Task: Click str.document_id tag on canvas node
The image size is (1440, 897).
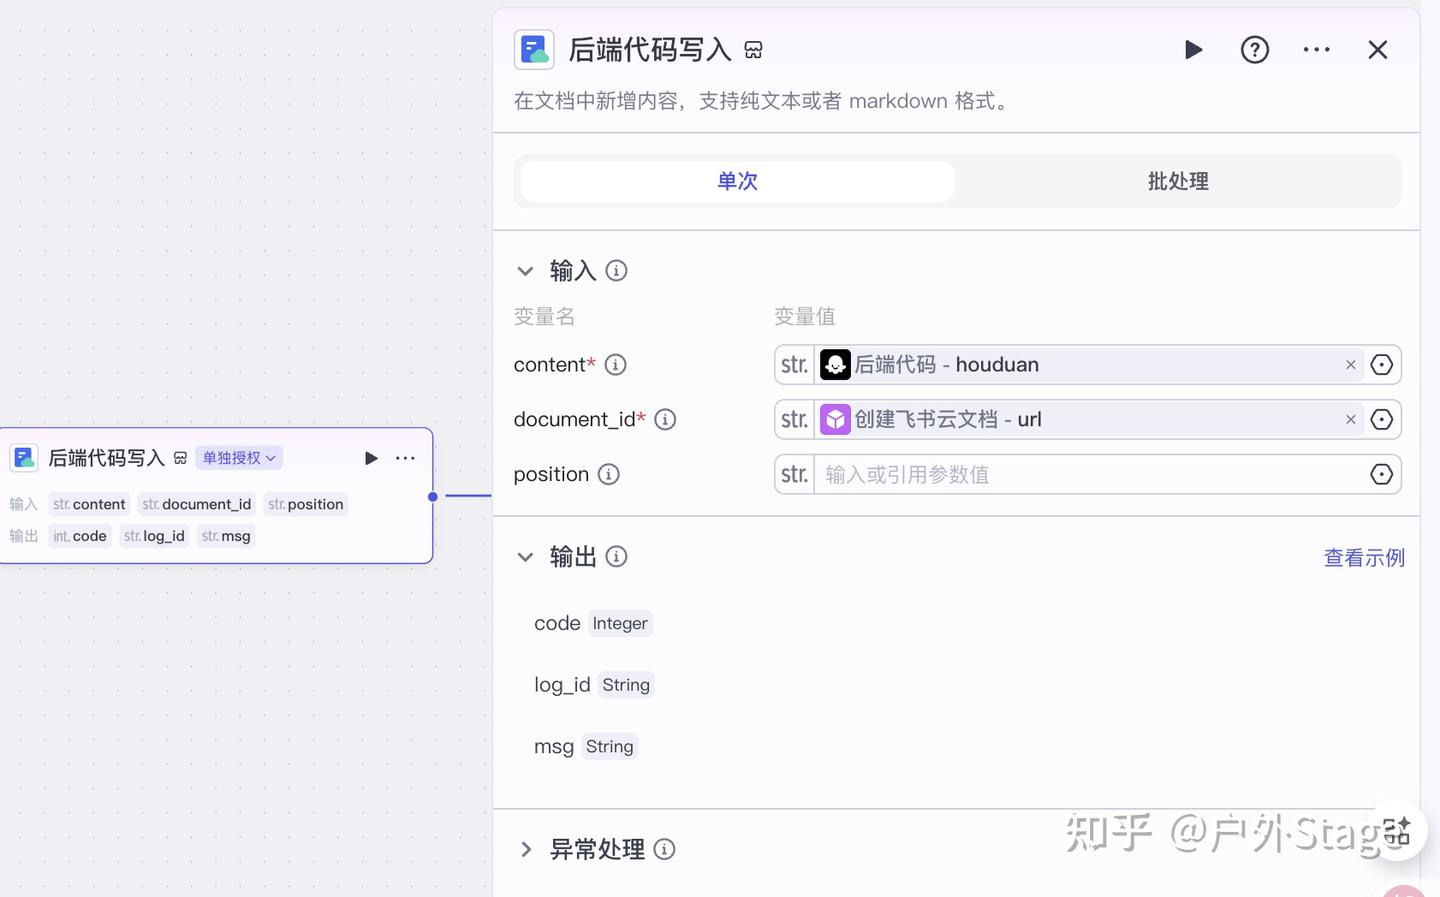Action: (197, 504)
